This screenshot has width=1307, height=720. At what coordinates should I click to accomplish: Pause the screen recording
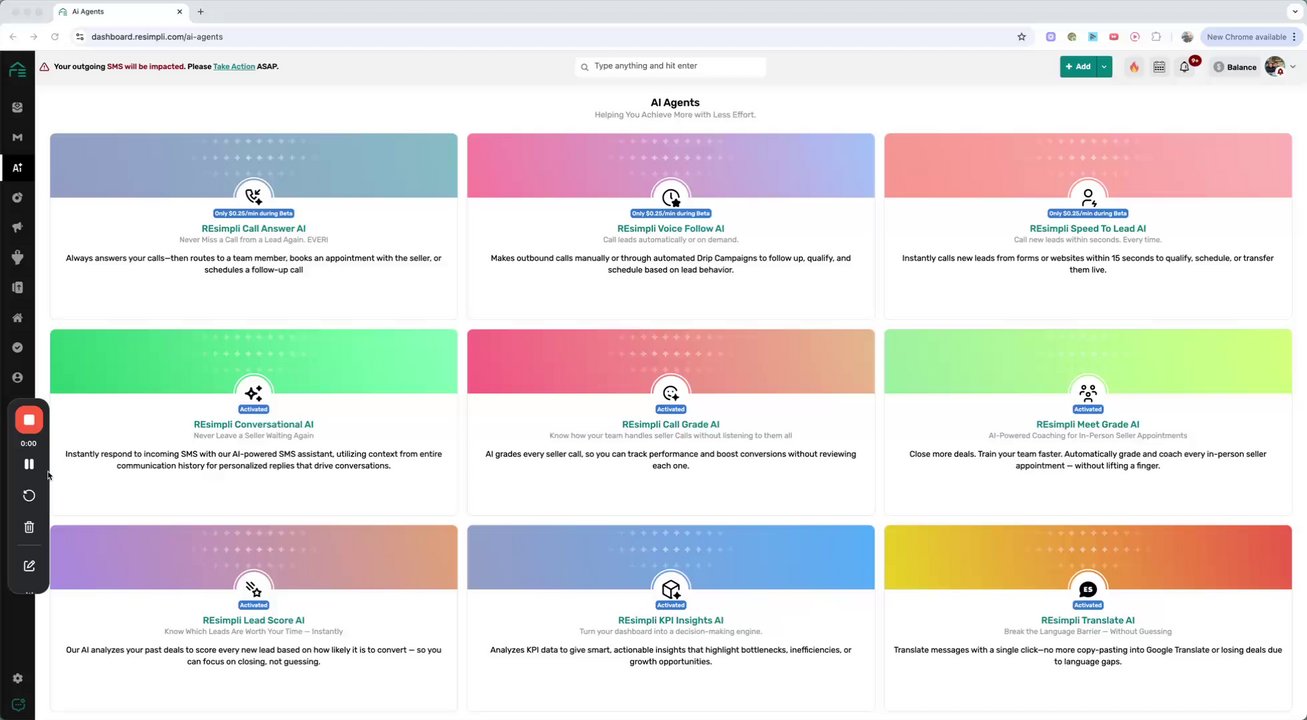tap(29, 464)
